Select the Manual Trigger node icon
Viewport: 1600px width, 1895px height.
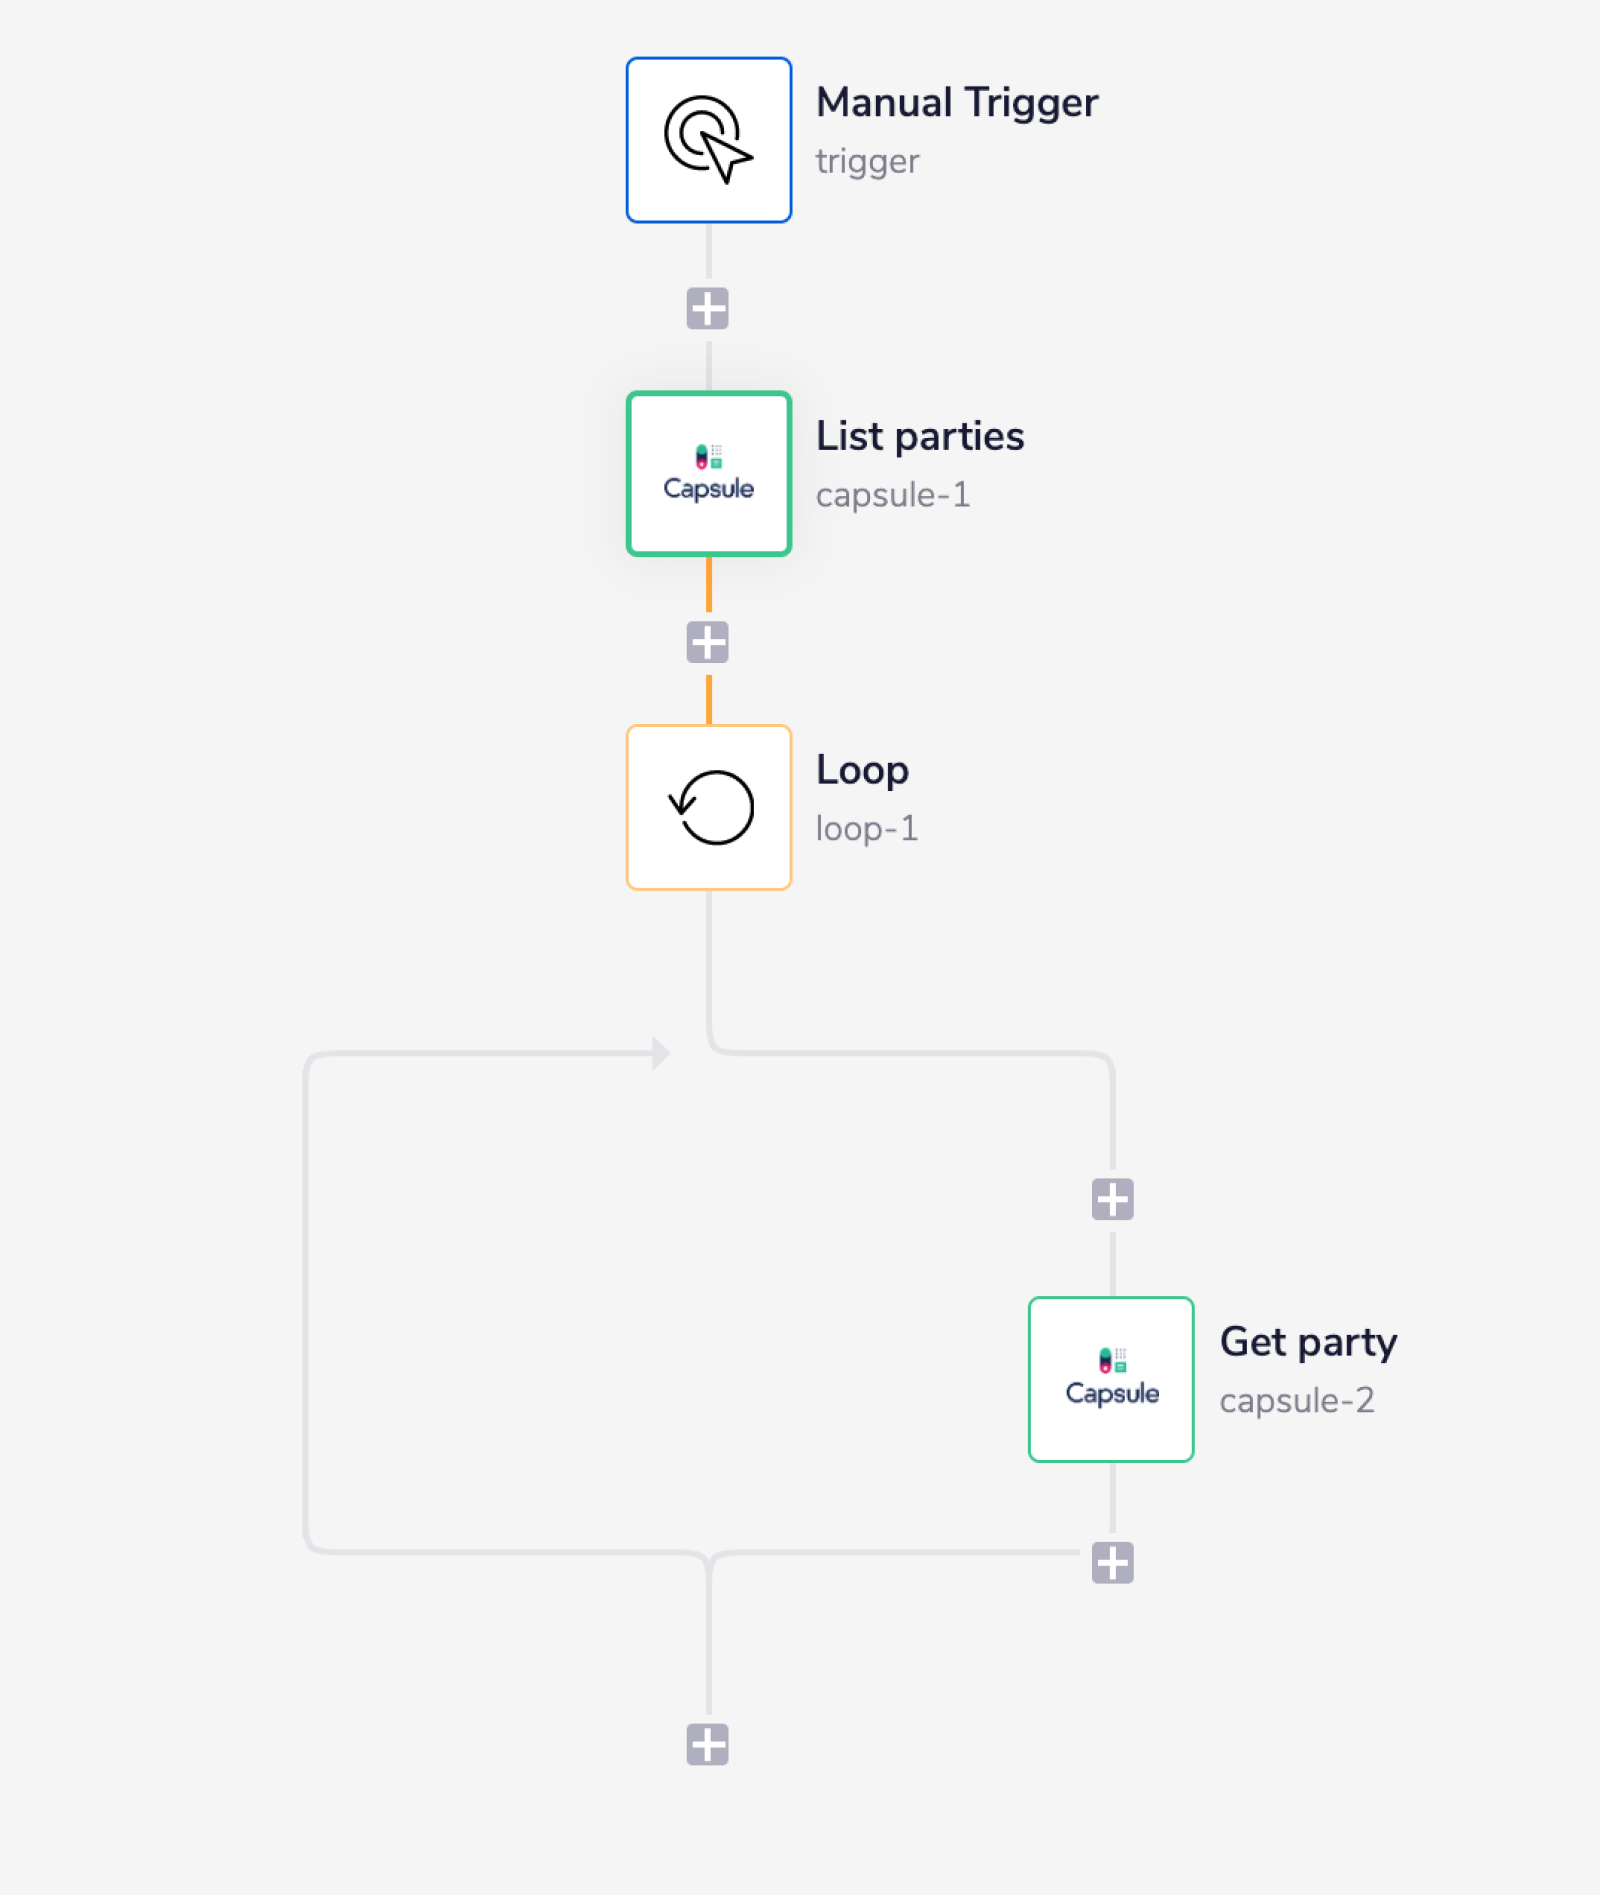click(708, 140)
